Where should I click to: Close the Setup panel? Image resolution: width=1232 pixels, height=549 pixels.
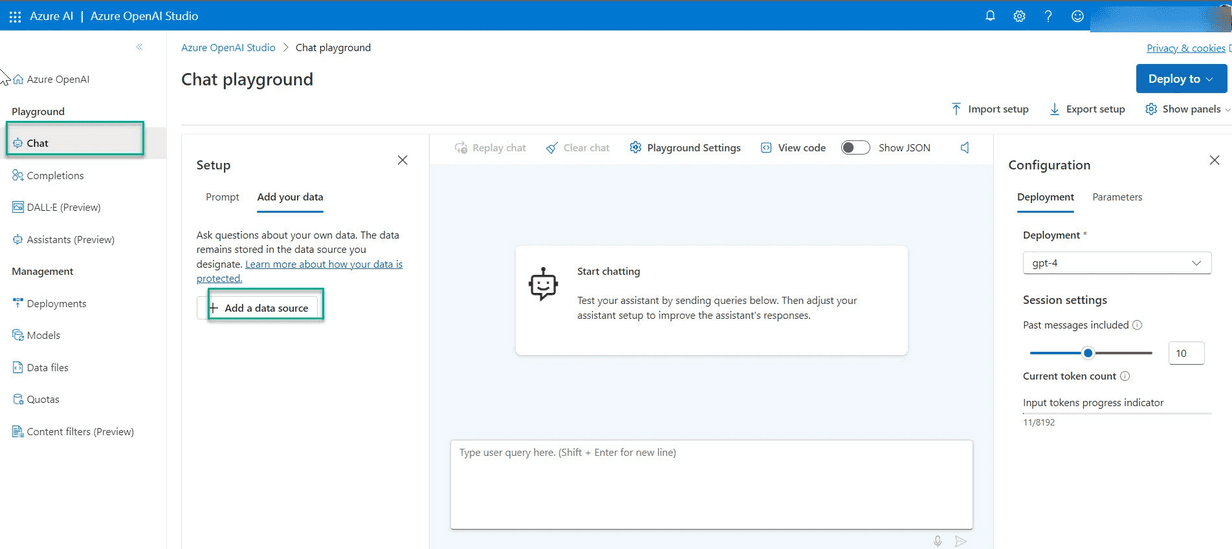tap(402, 160)
